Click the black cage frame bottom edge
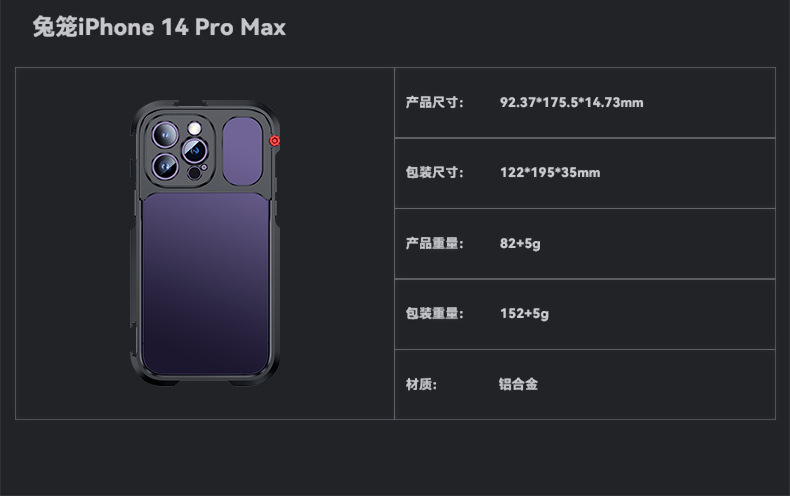This screenshot has height=496, width=790. [x=205, y=379]
